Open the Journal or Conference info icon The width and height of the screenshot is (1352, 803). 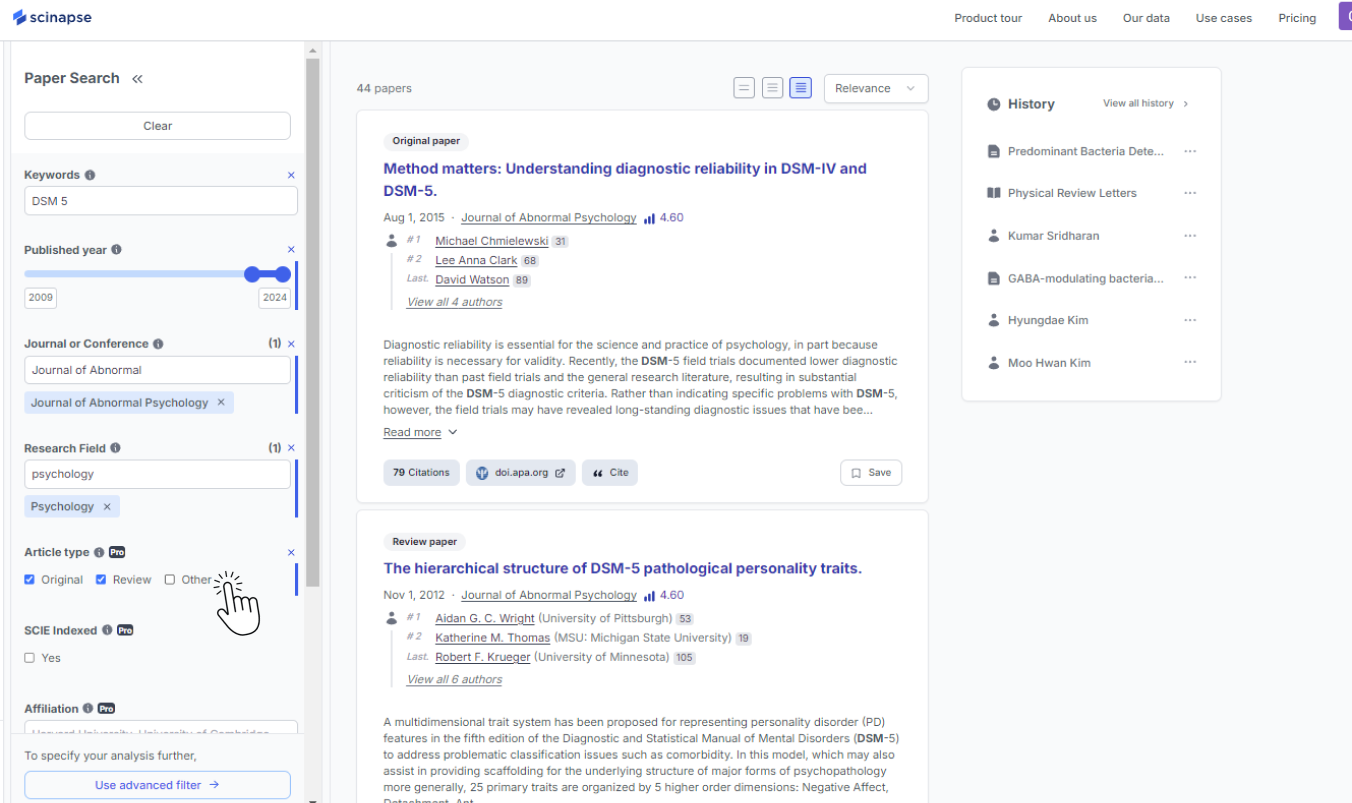pos(158,344)
